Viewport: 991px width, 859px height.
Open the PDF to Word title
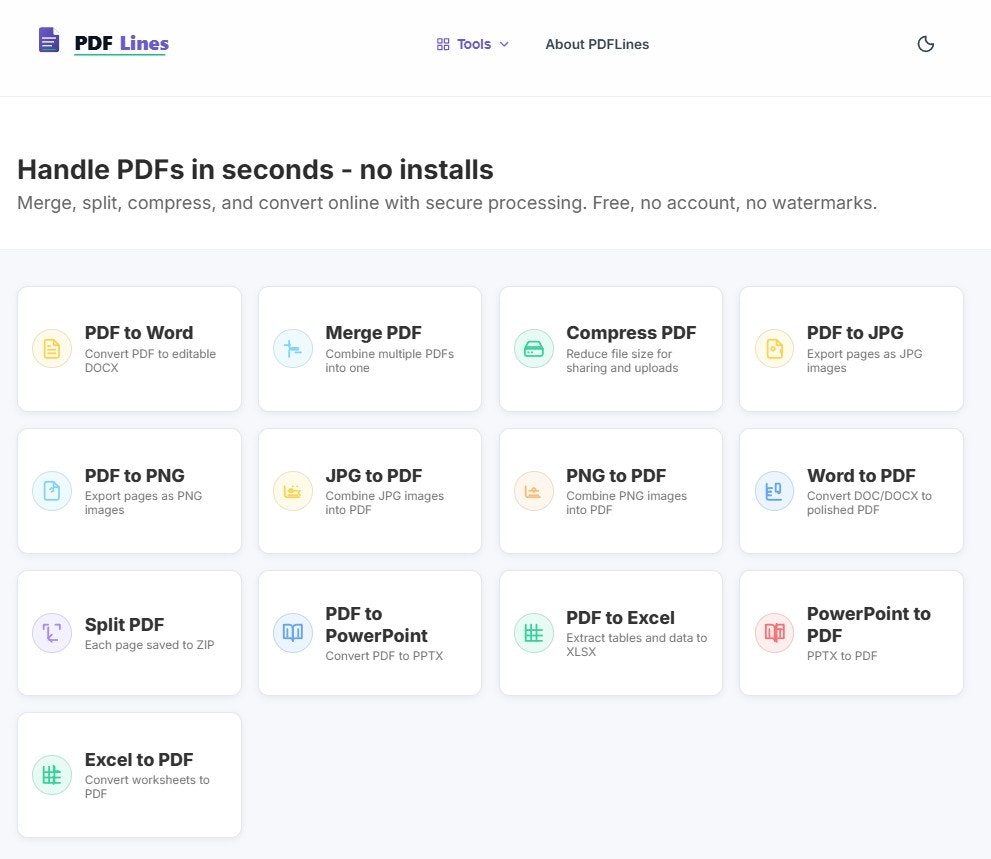pyautogui.click(x=139, y=332)
